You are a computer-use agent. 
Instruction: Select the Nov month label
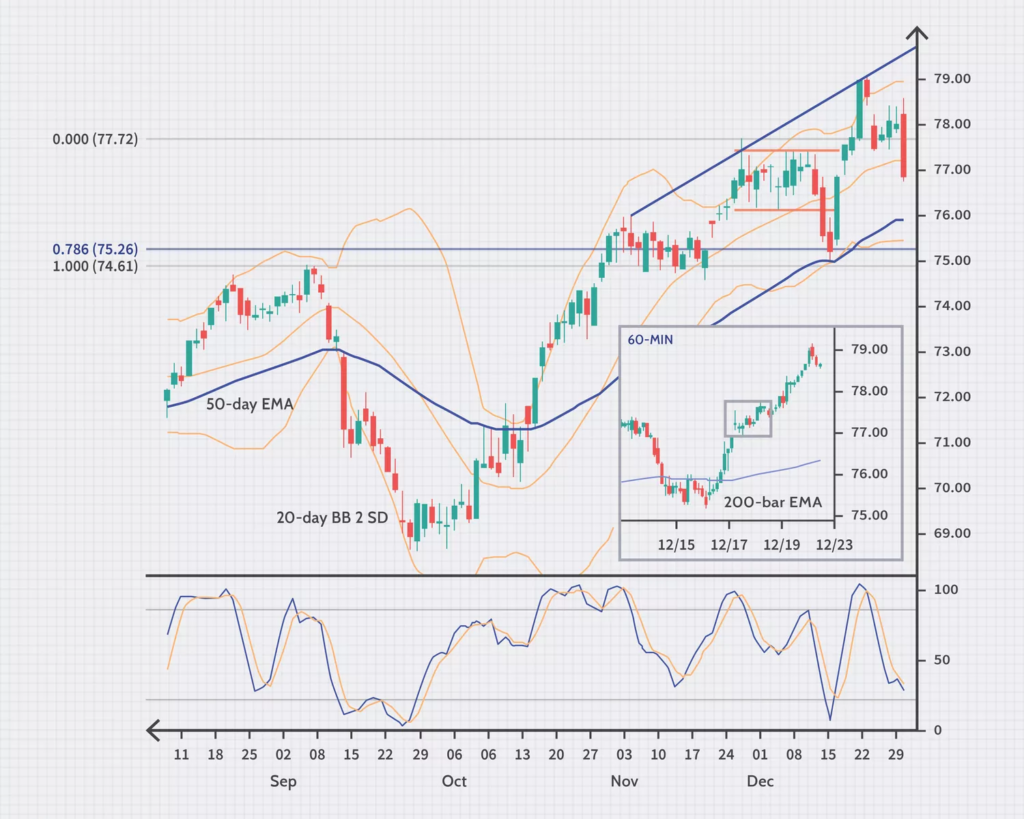click(623, 781)
